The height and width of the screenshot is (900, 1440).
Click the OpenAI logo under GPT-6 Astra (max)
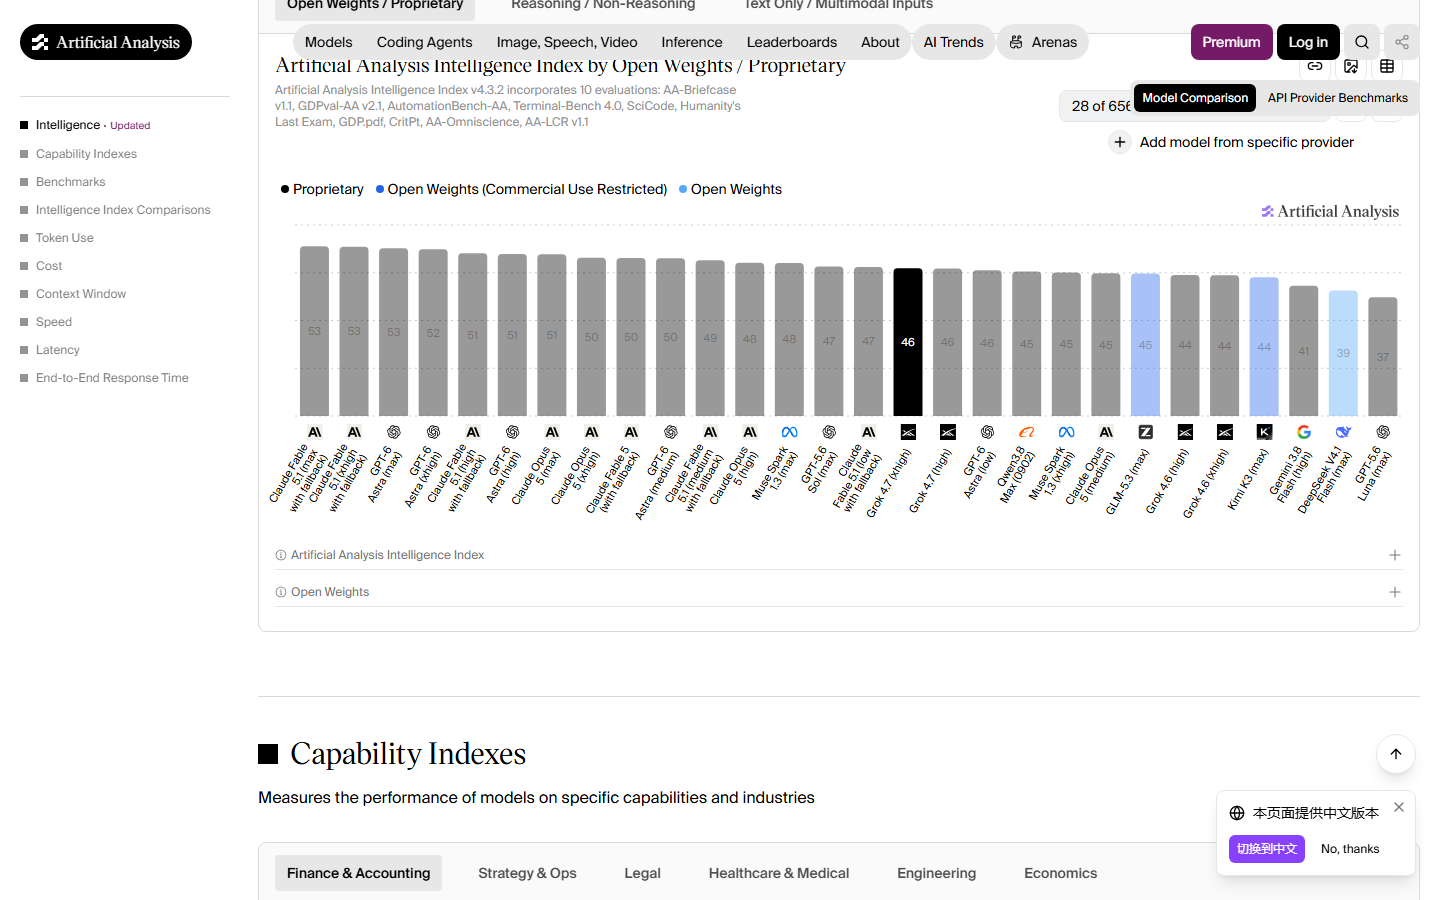click(394, 432)
